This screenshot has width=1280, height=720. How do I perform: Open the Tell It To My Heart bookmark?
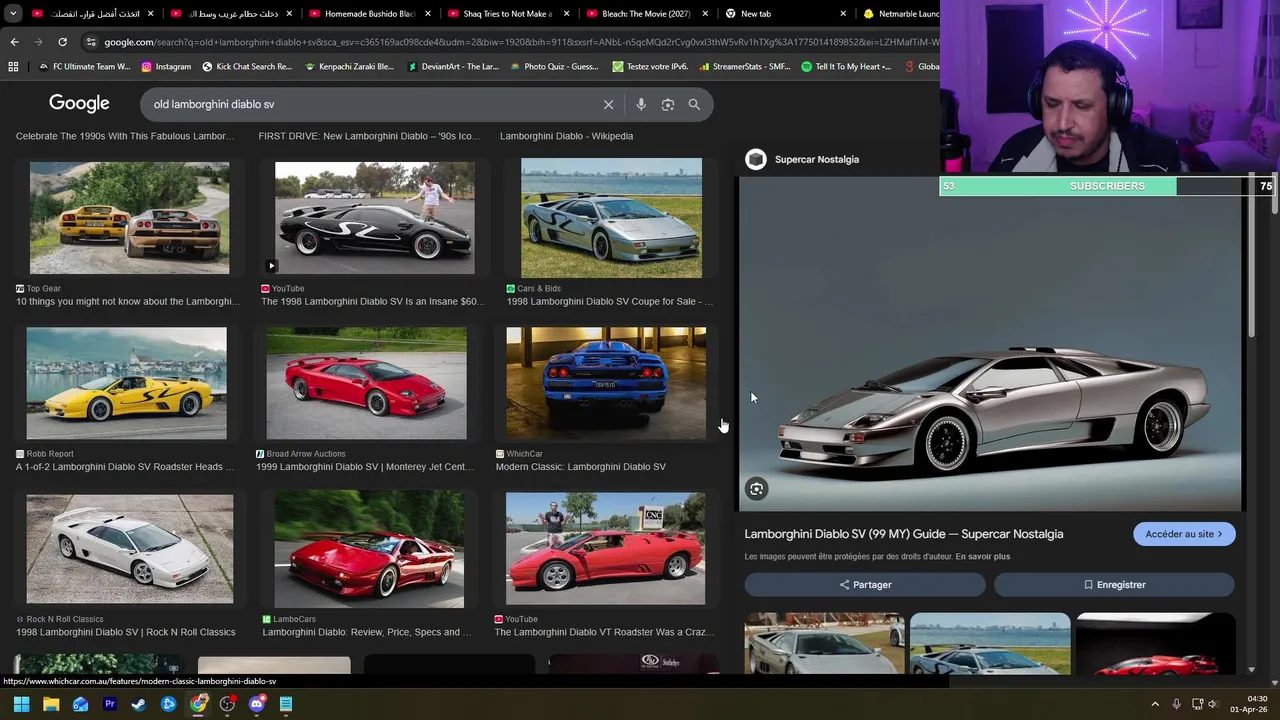[846, 66]
